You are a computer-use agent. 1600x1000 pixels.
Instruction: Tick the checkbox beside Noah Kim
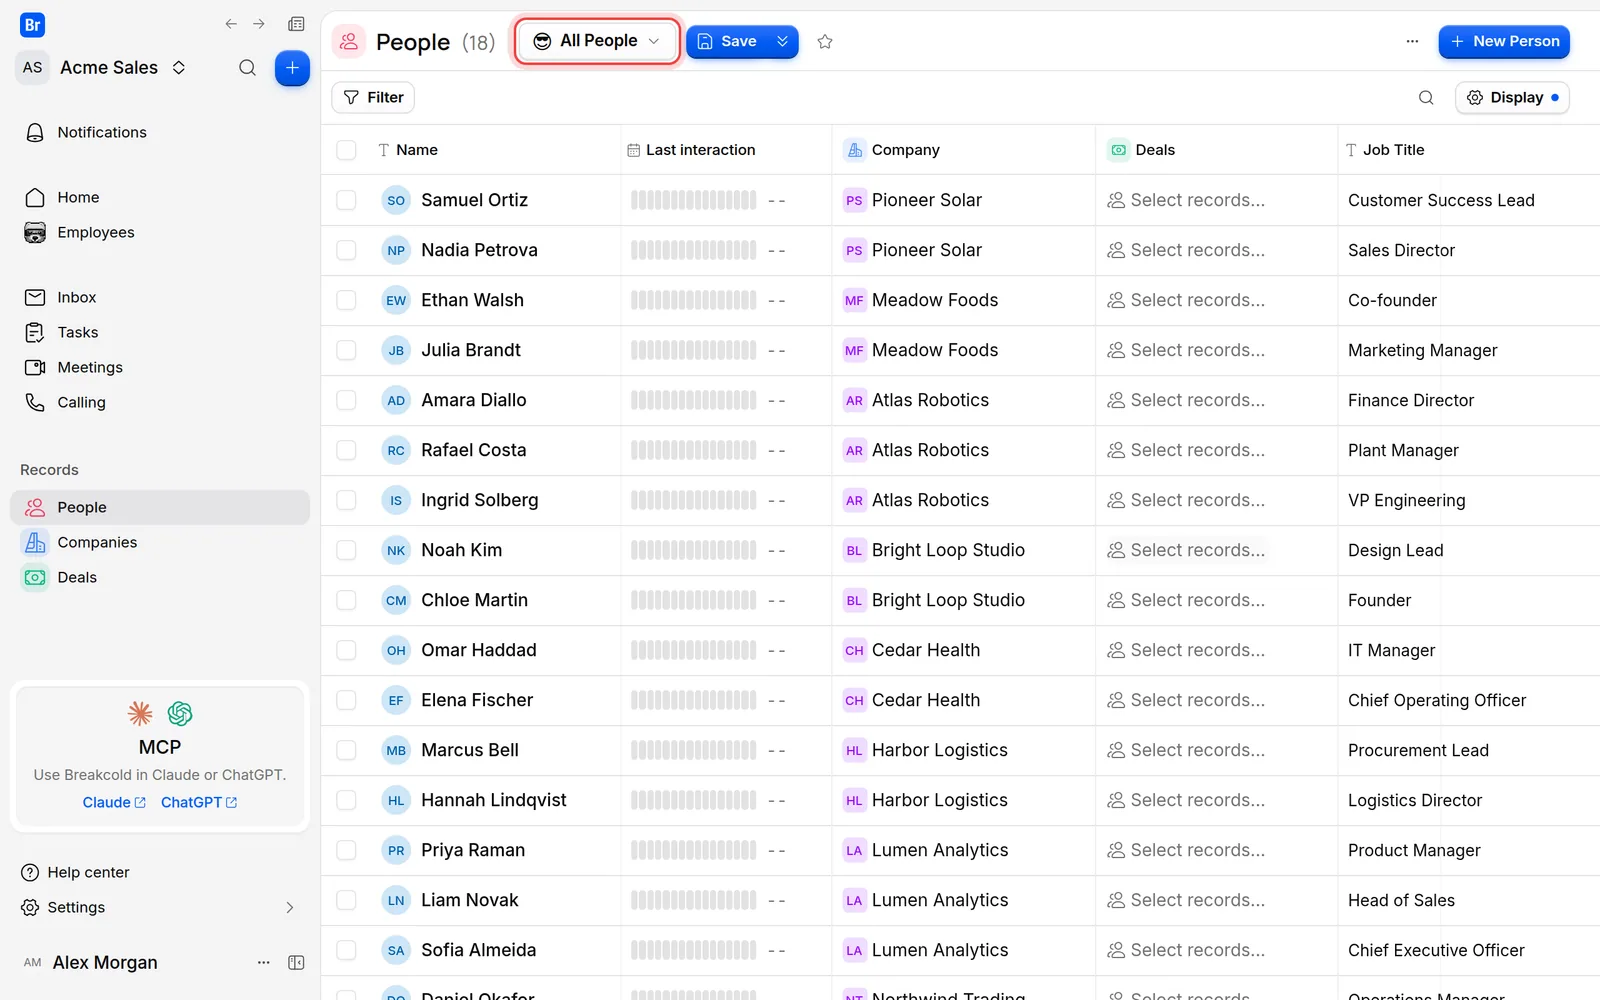tap(346, 550)
